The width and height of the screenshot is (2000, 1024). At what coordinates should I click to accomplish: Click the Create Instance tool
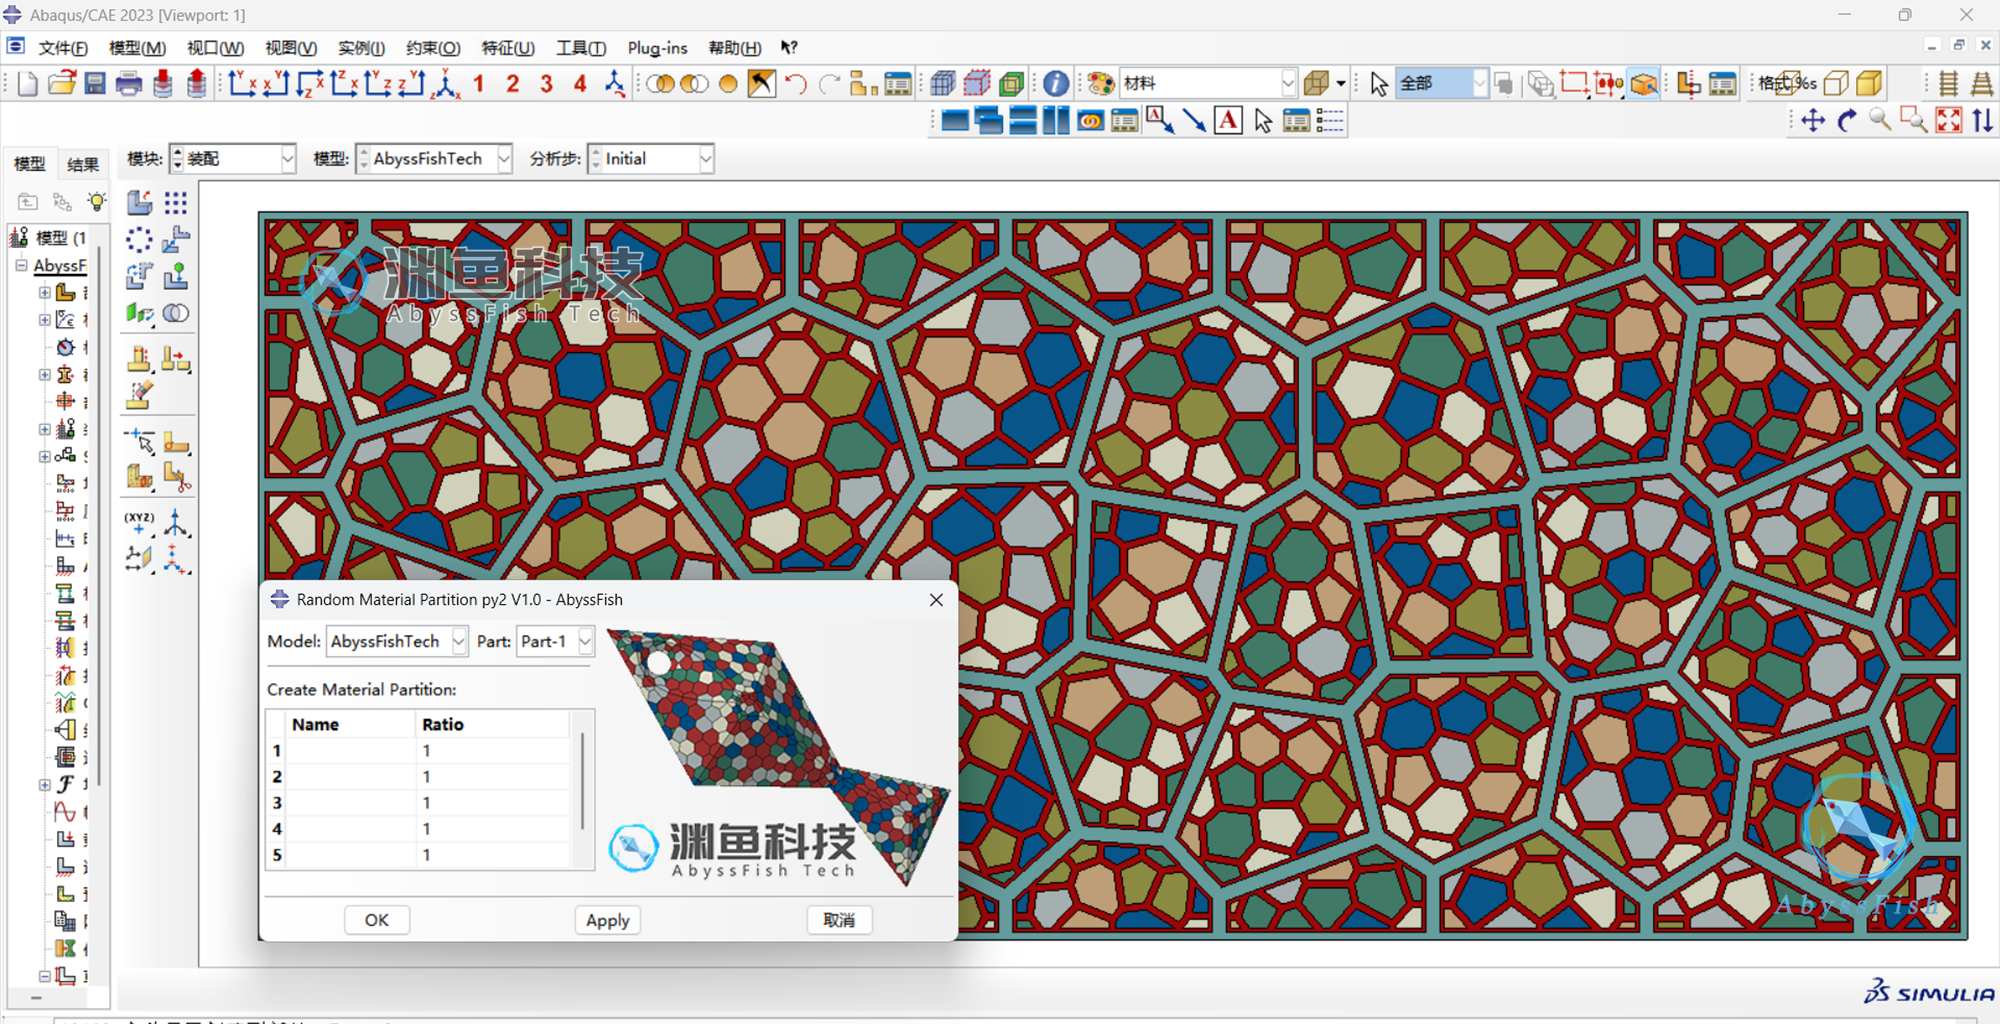[x=139, y=203]
